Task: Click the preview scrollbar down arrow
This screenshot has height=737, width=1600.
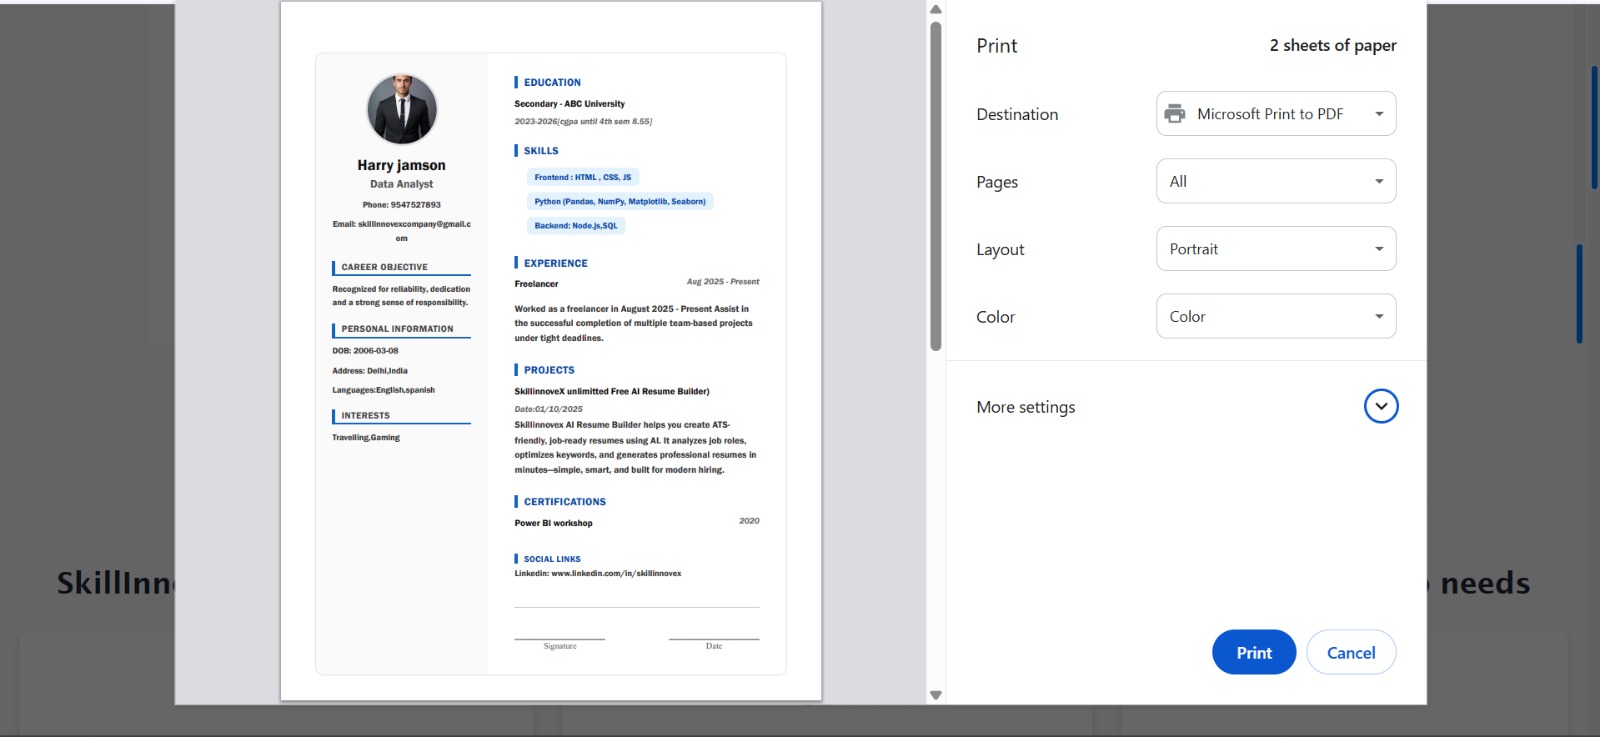Action: coord(936,695)
